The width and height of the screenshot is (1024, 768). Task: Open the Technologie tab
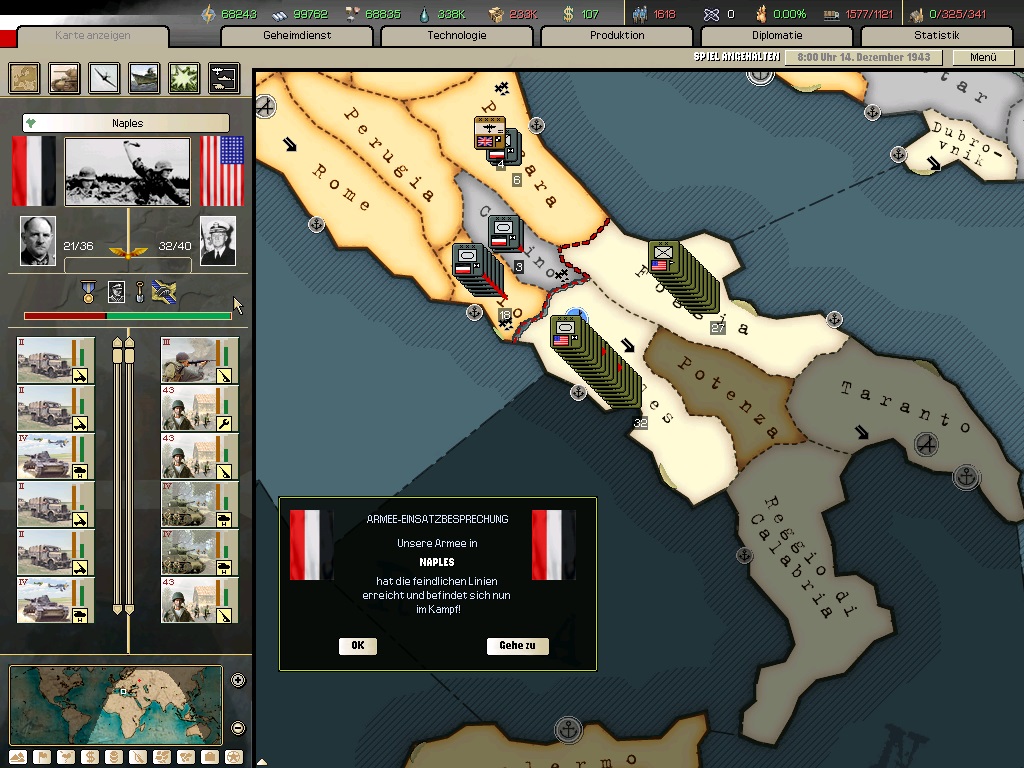click(457, 35)
